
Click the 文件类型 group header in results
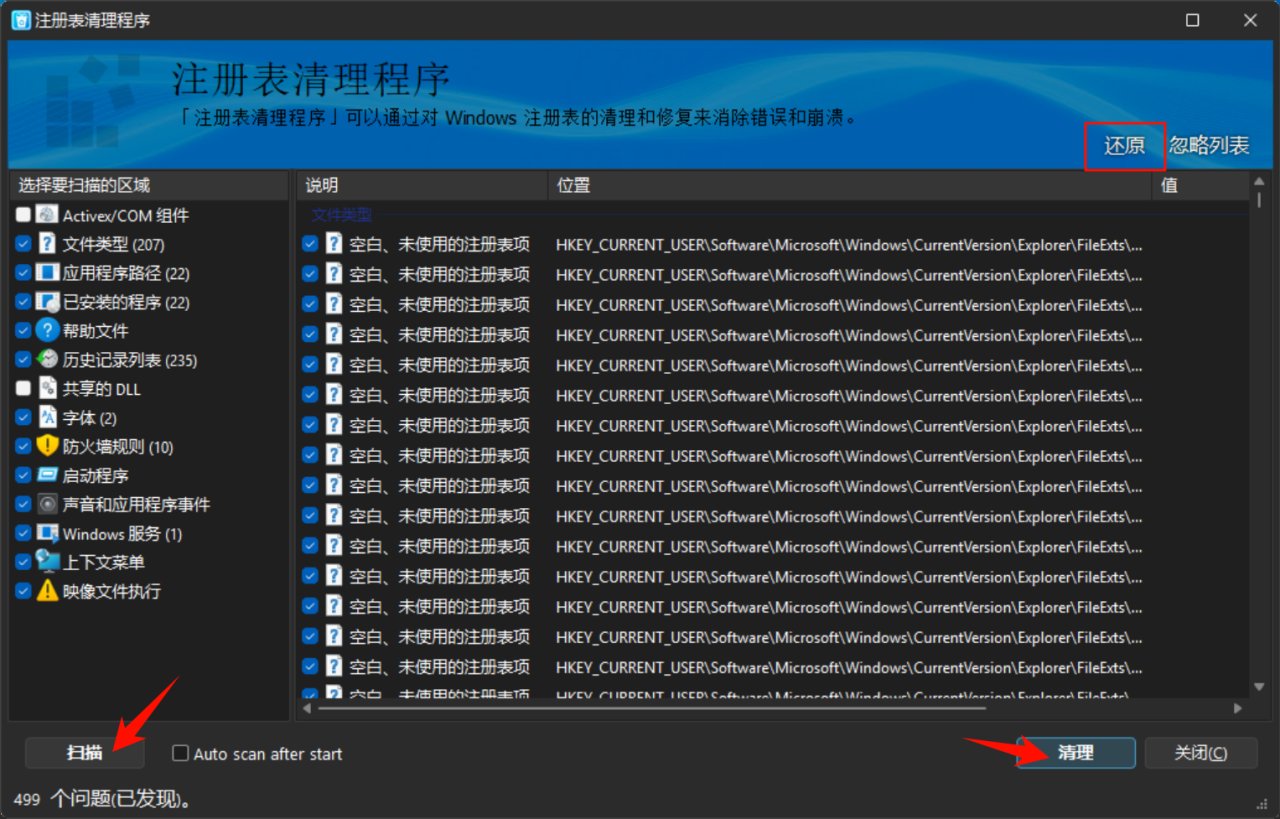pyautogui.click(x=341, y=214)
